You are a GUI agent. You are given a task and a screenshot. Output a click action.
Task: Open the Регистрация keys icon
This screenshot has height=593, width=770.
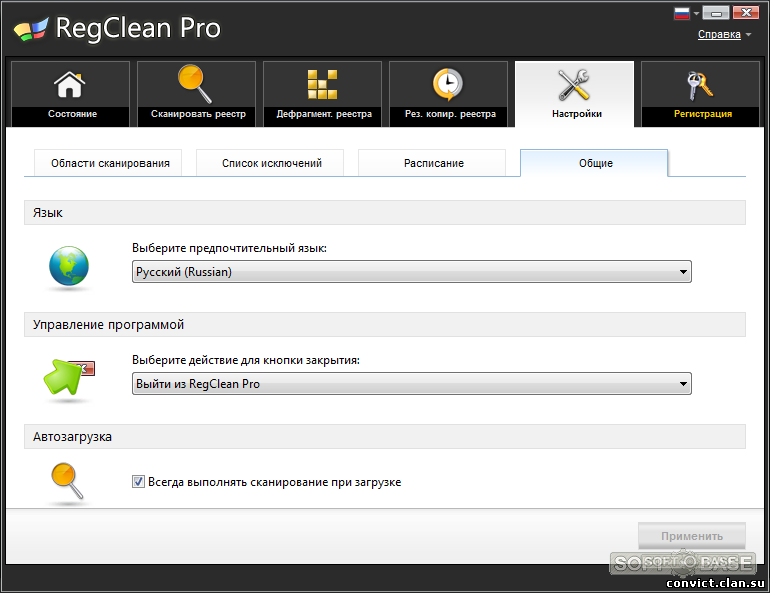tap(700, 86)
